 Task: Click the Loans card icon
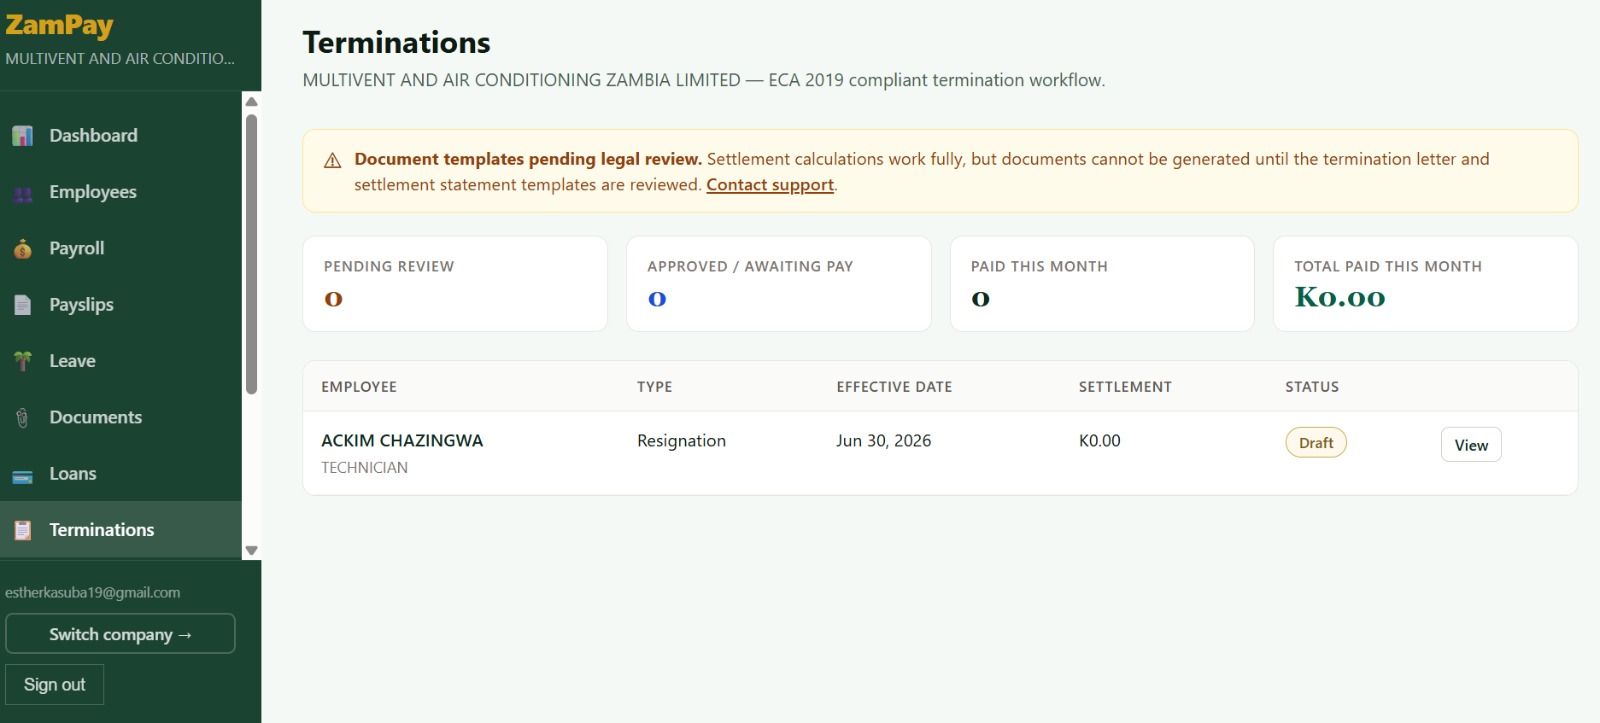point(23,475)
